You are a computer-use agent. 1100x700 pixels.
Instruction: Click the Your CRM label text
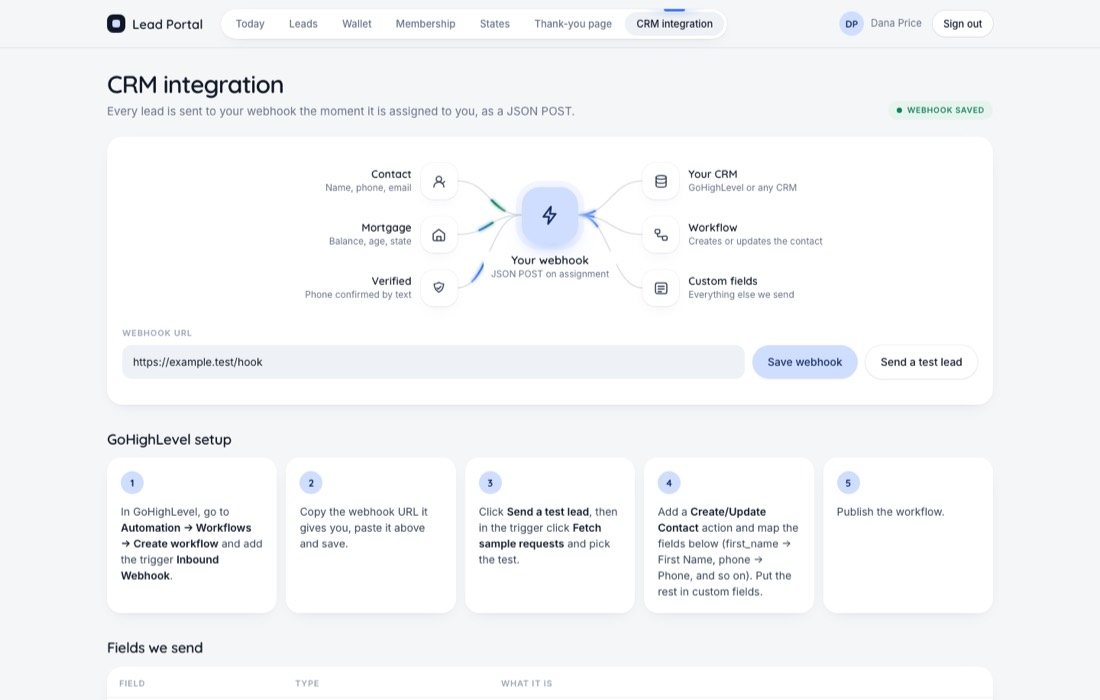pos(713,174)
